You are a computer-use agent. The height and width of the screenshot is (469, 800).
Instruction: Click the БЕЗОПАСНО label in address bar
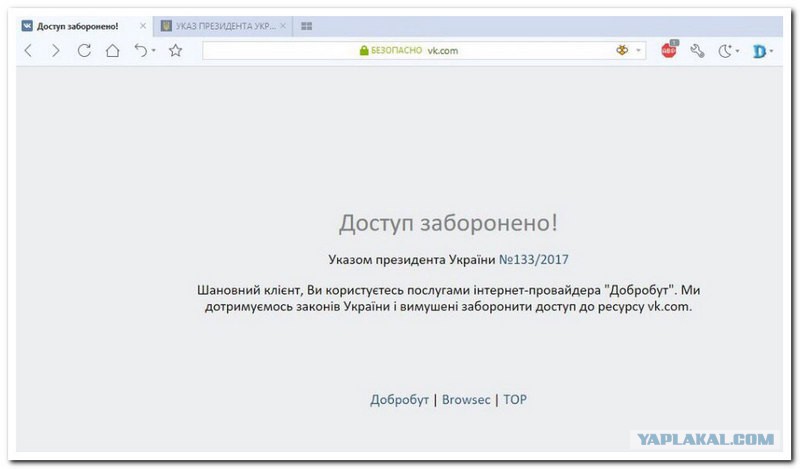pos(396,51)
